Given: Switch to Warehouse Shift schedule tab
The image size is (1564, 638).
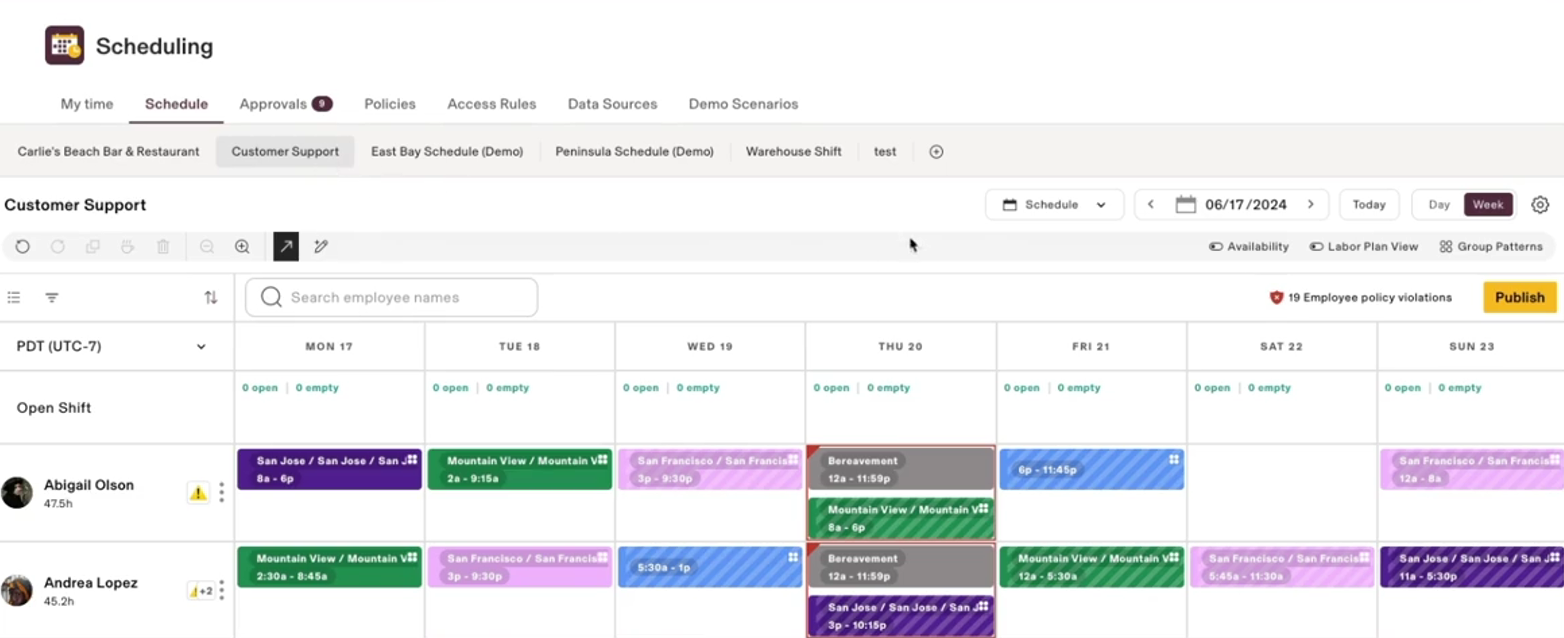Looking at the screenshot, I should pyautogui.click(x=793, y=152).
